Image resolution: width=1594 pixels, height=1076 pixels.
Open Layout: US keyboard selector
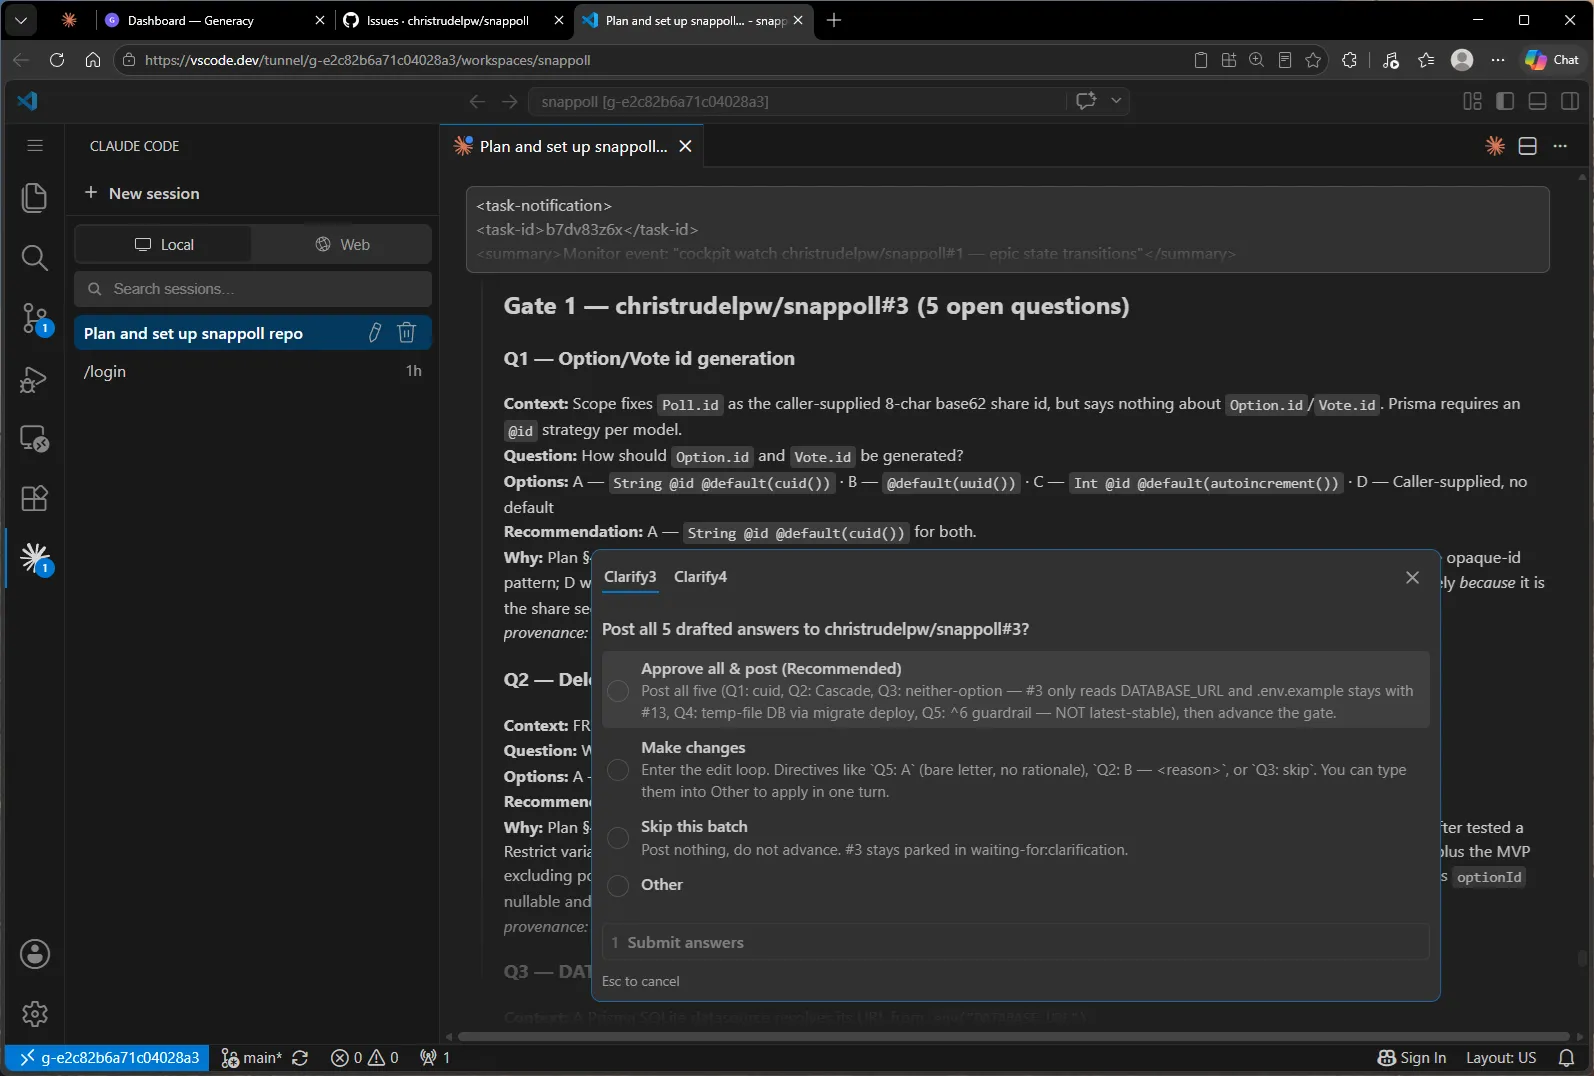click(x=1500, y=1057)
